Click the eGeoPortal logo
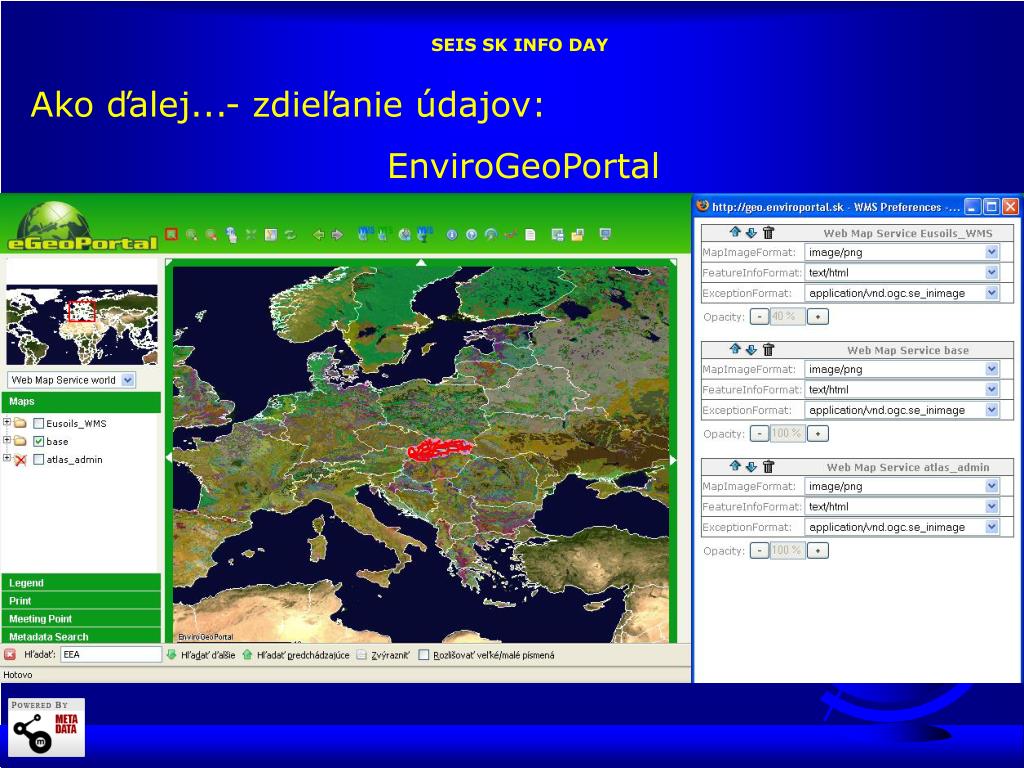The image size is (1024, 768). 82,227
